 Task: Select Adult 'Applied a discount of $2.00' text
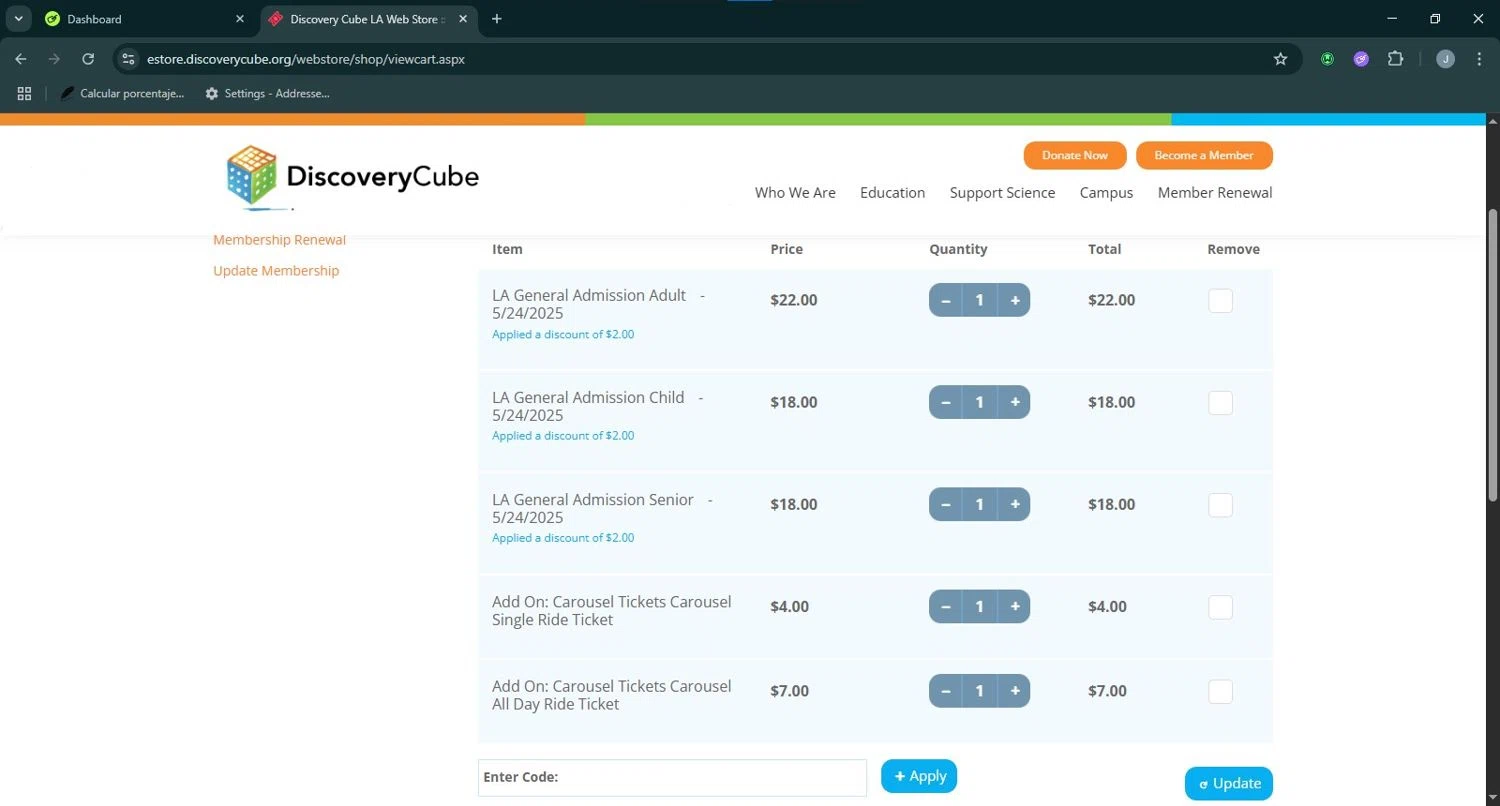coord(563,334)
